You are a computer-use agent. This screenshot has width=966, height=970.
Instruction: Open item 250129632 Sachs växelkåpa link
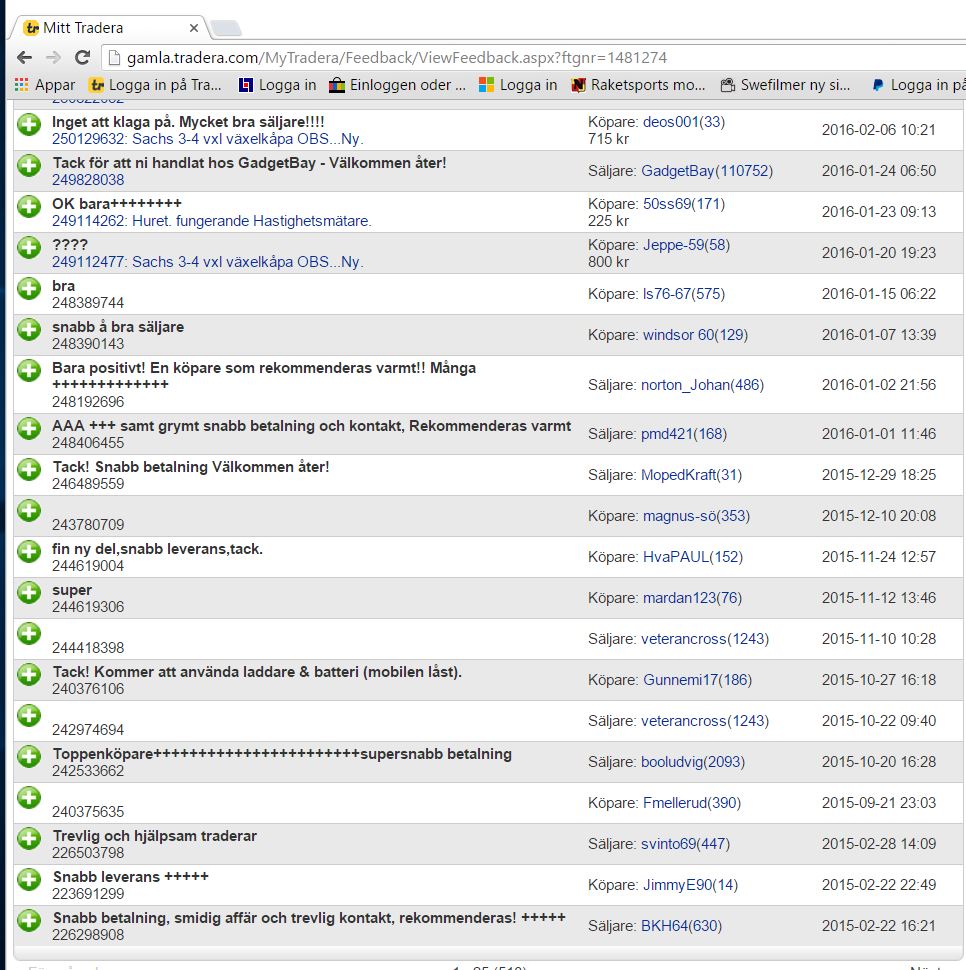coord(207,139)
